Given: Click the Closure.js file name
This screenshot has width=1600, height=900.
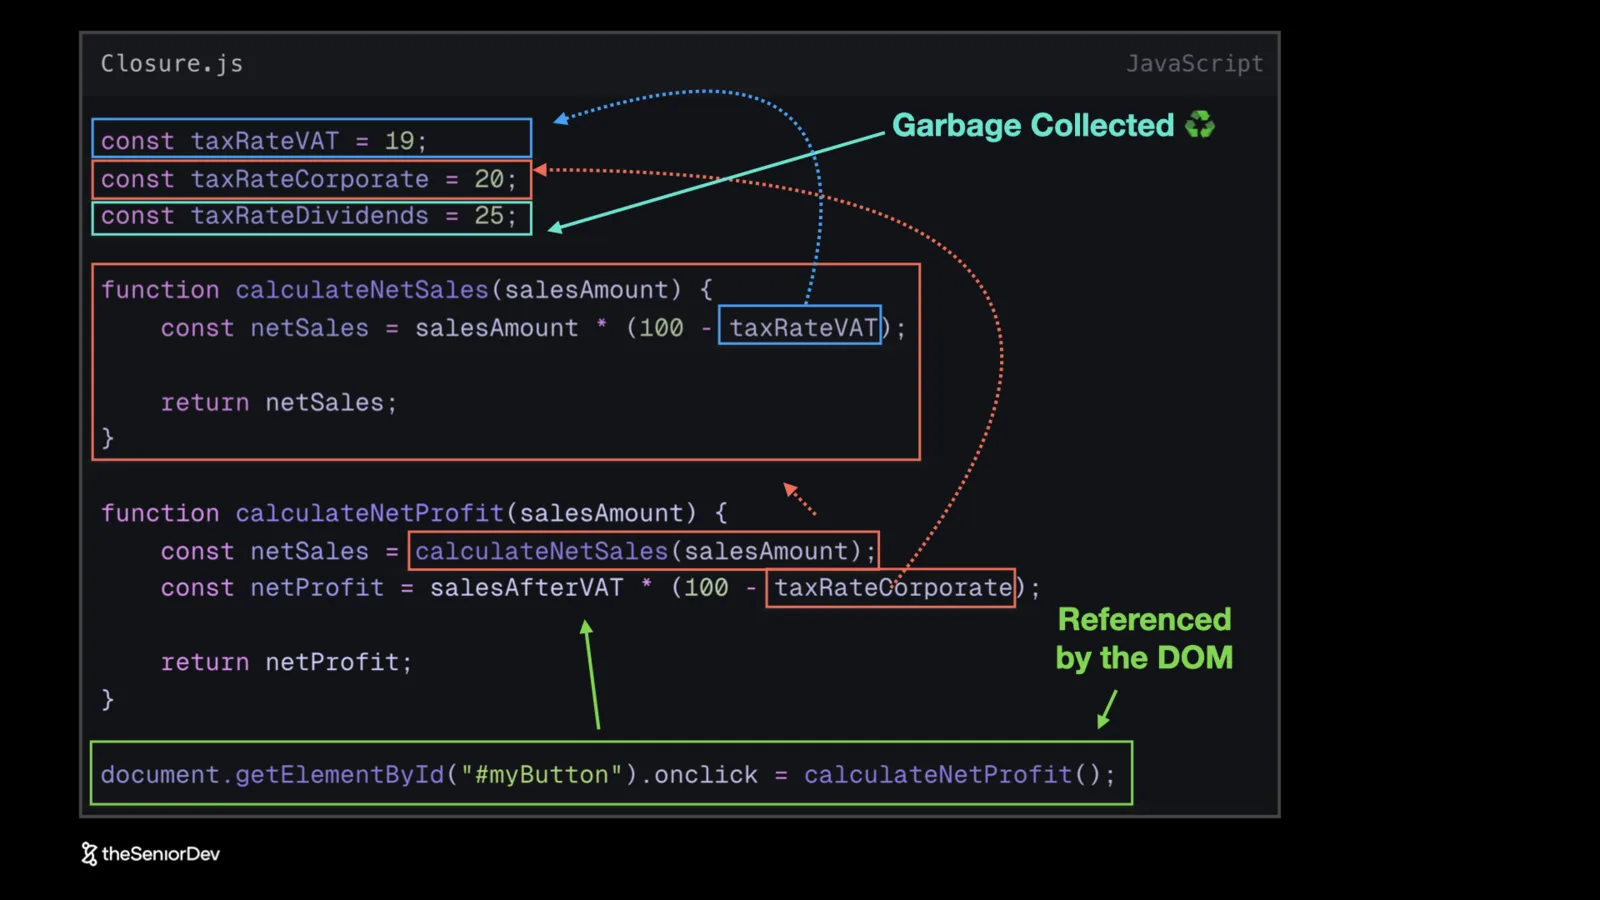Looking at the screenshot, I should coord(172,64).
